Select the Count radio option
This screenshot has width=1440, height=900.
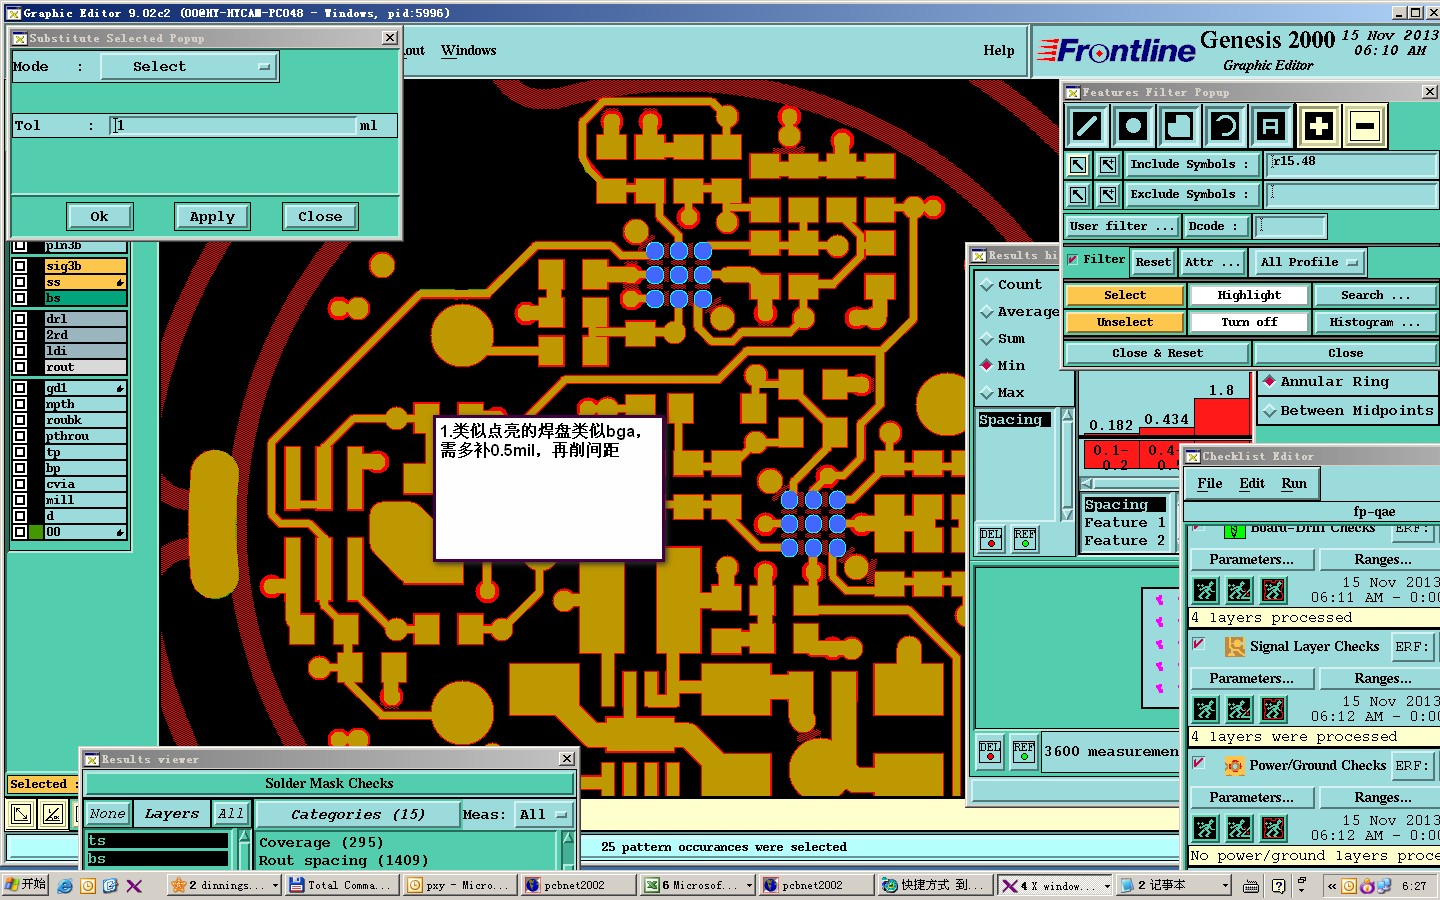[x=987, y=285]
